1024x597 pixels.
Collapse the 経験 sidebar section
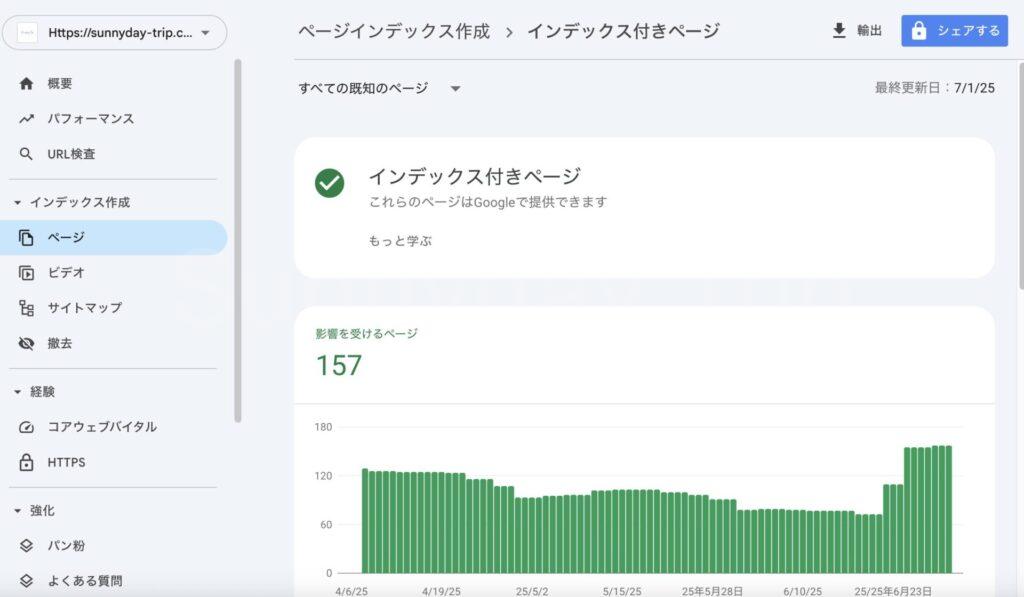[x=18, y=392]
